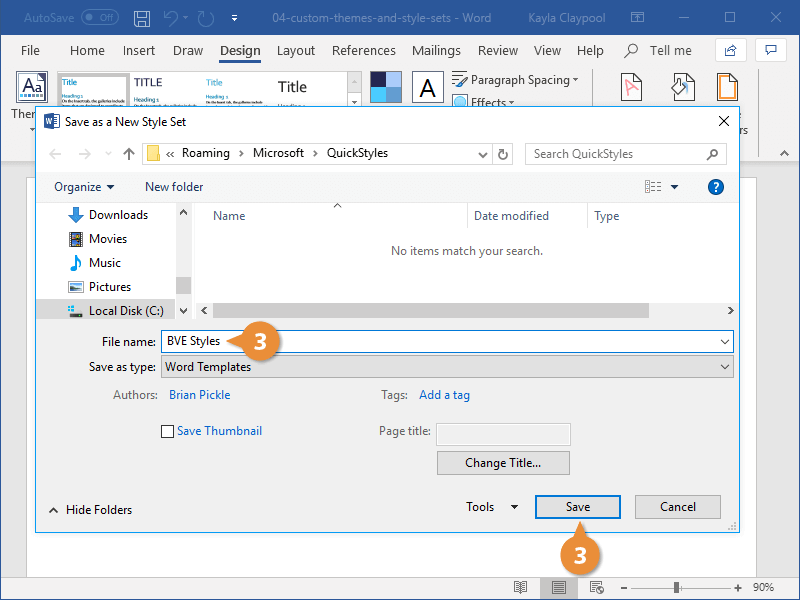Open the Page Color tool
The image size is (800, 600).
click(682, 87)
